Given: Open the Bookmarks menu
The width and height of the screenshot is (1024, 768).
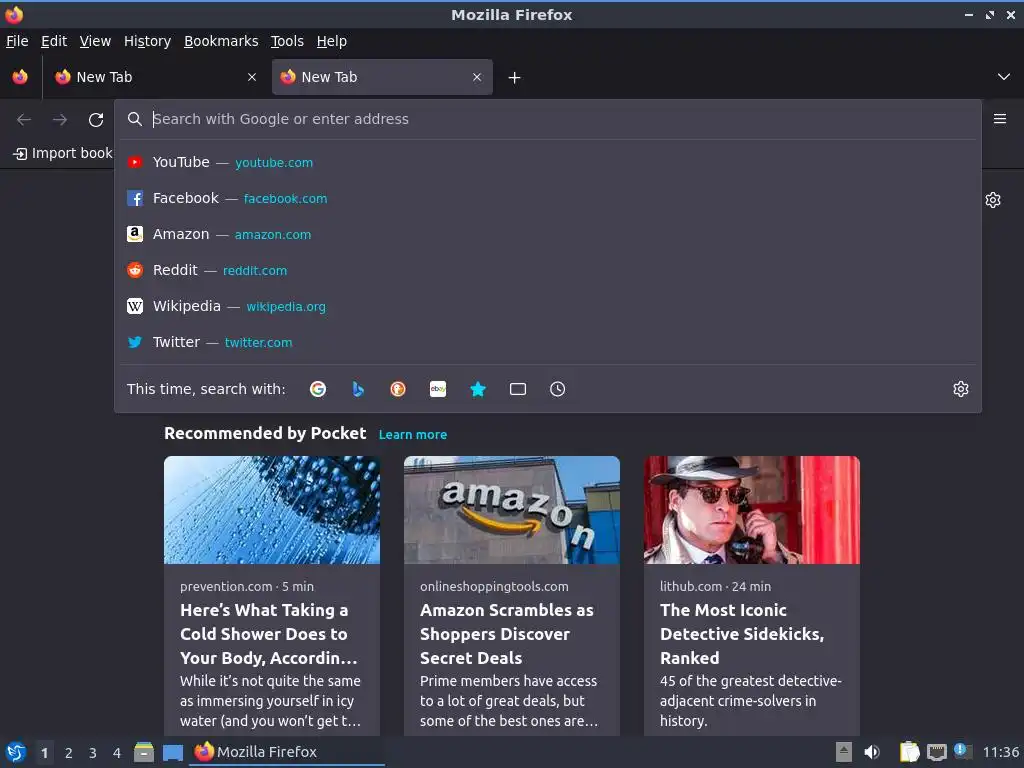Looking at the screenshot, I should click(x=221, y=41).
